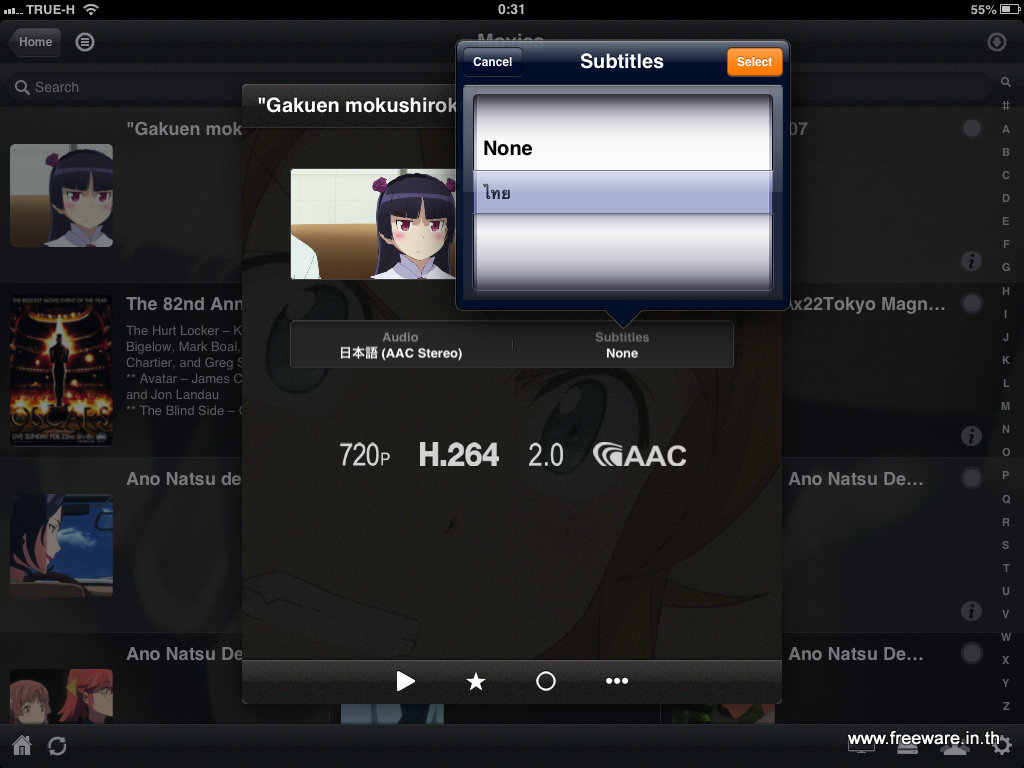Toggle watched circle on top-right 07 row
1024x768 pixels.
coord(972,128)
